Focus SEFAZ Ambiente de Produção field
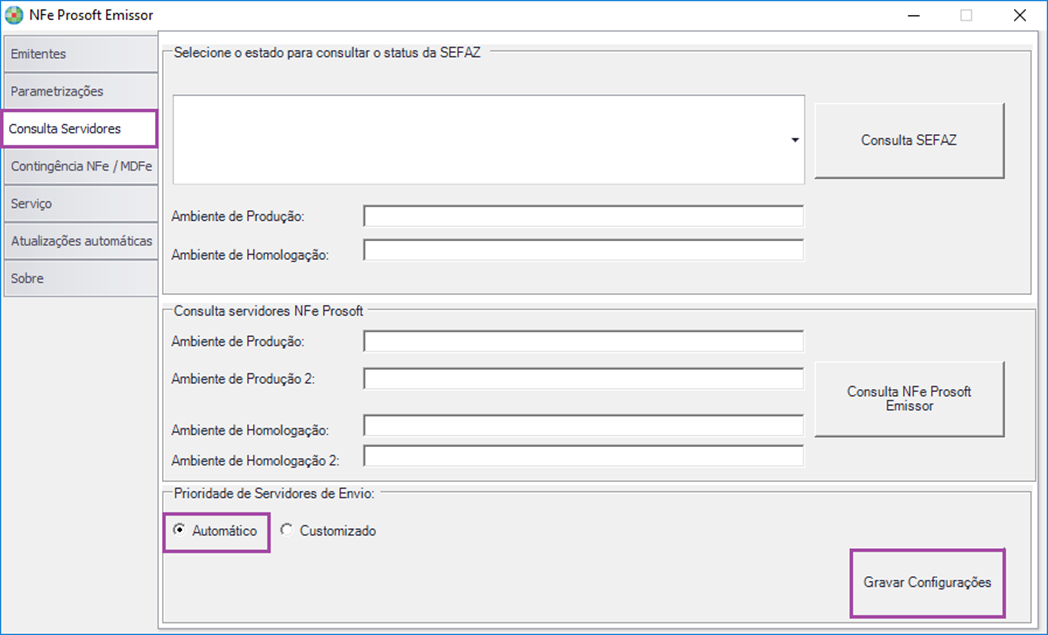 [583, 217]
